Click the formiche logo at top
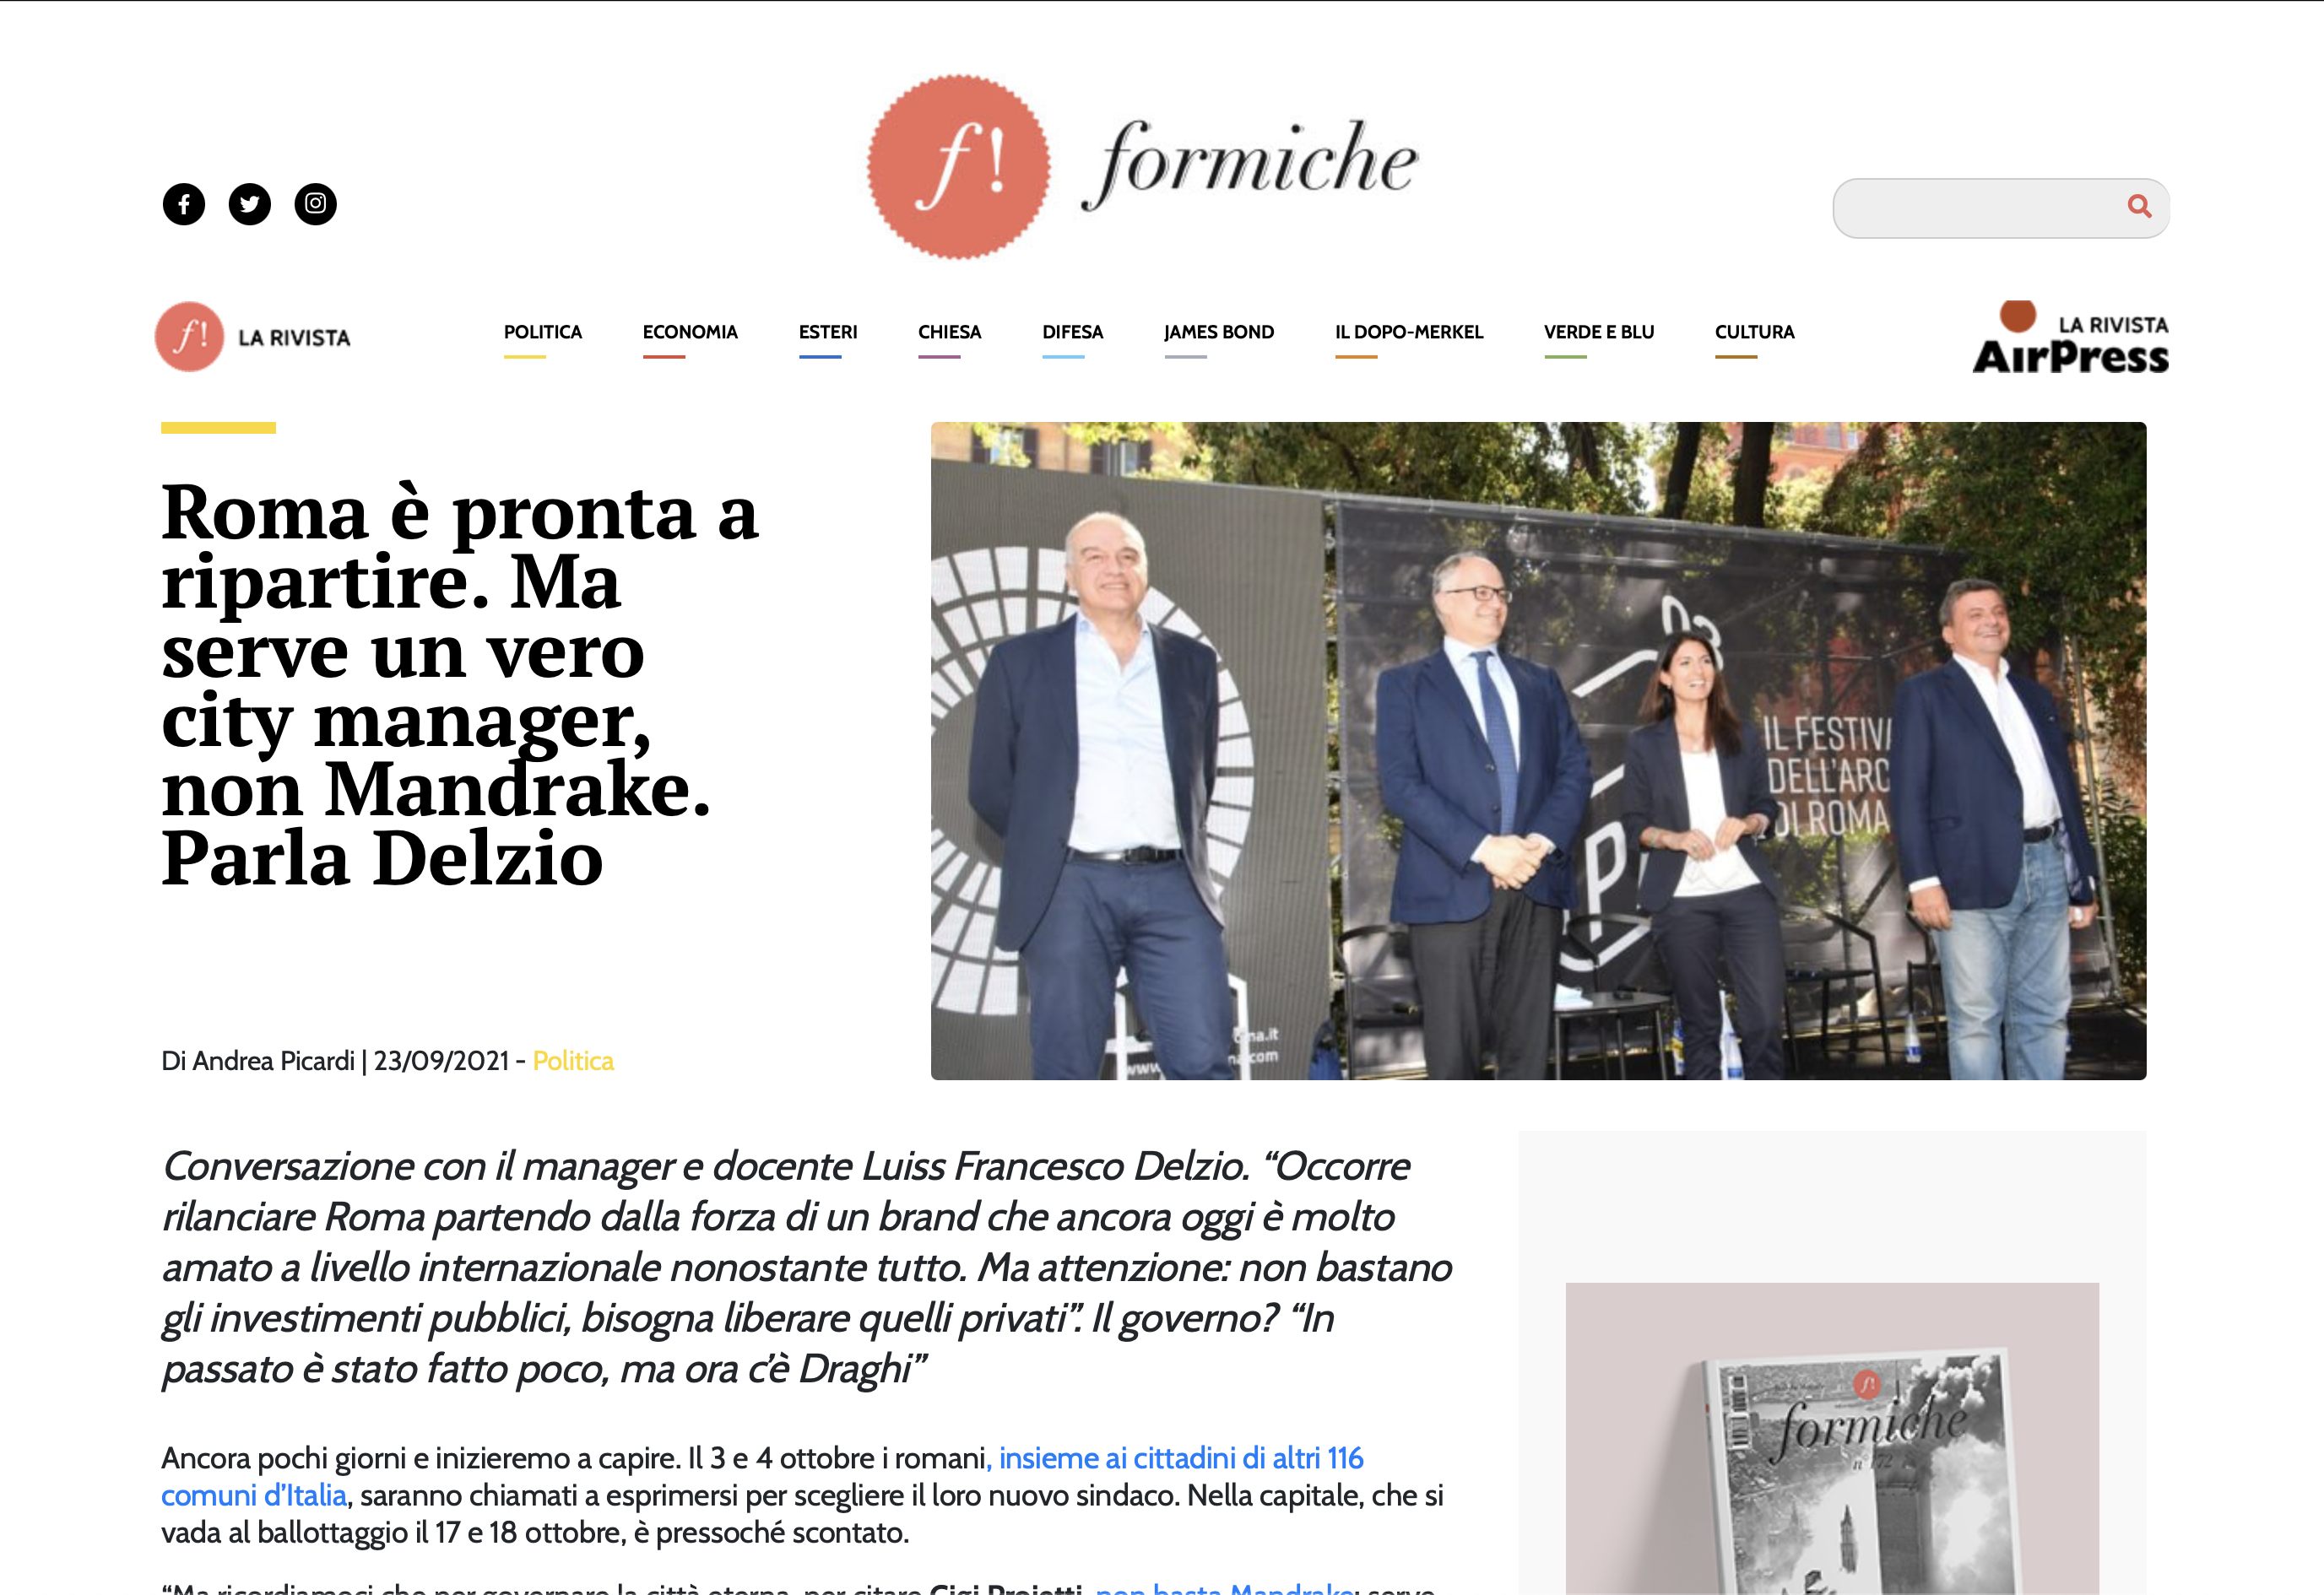2324x1595 pixels. [1142, 167]
